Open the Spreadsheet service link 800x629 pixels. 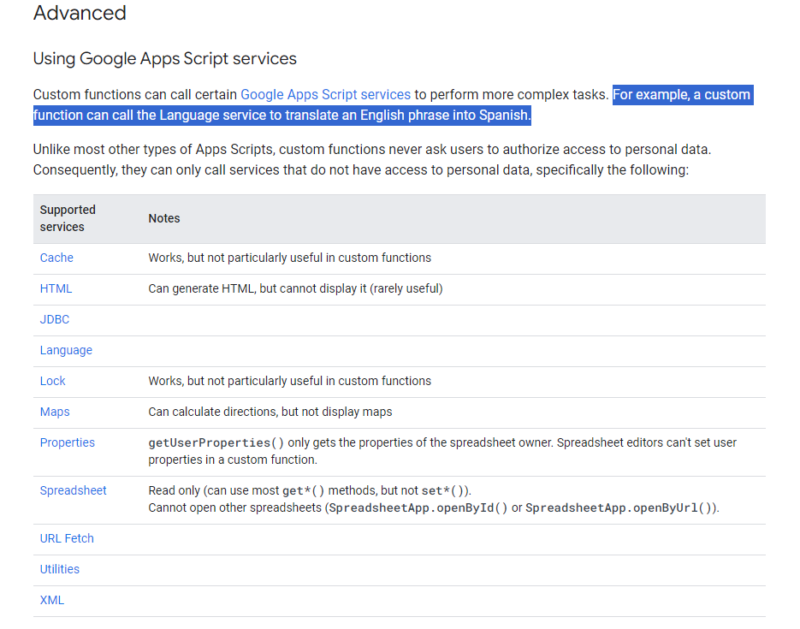pyautogui.click(x=73, y=491)
